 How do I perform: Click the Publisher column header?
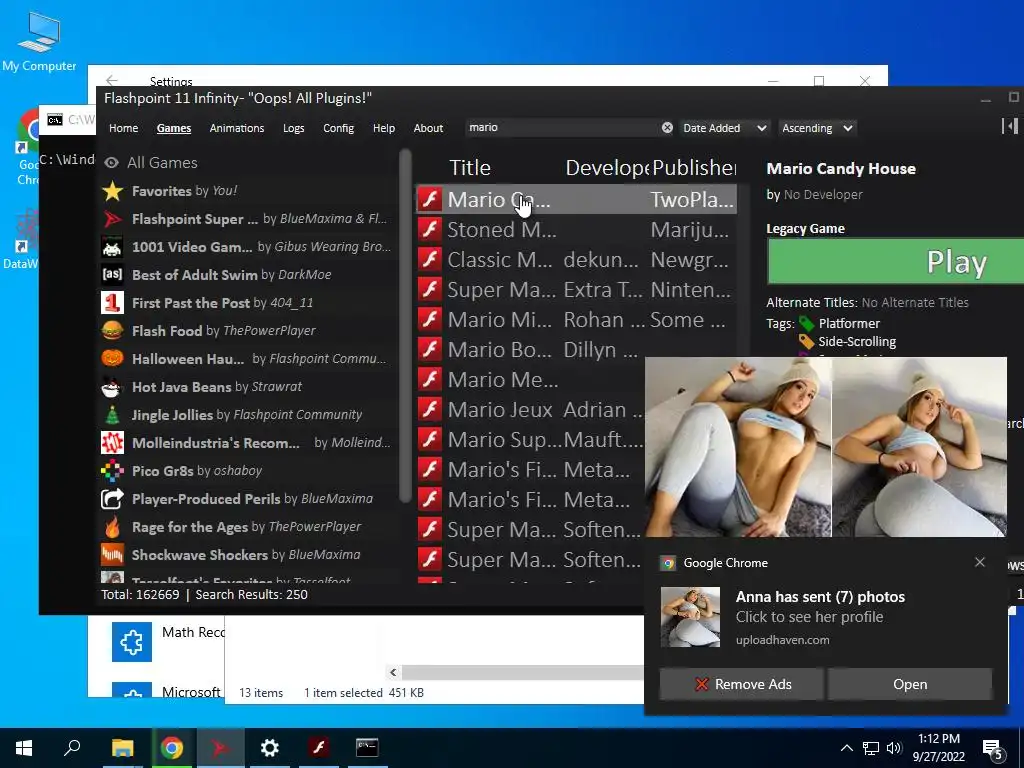point(694,168)
